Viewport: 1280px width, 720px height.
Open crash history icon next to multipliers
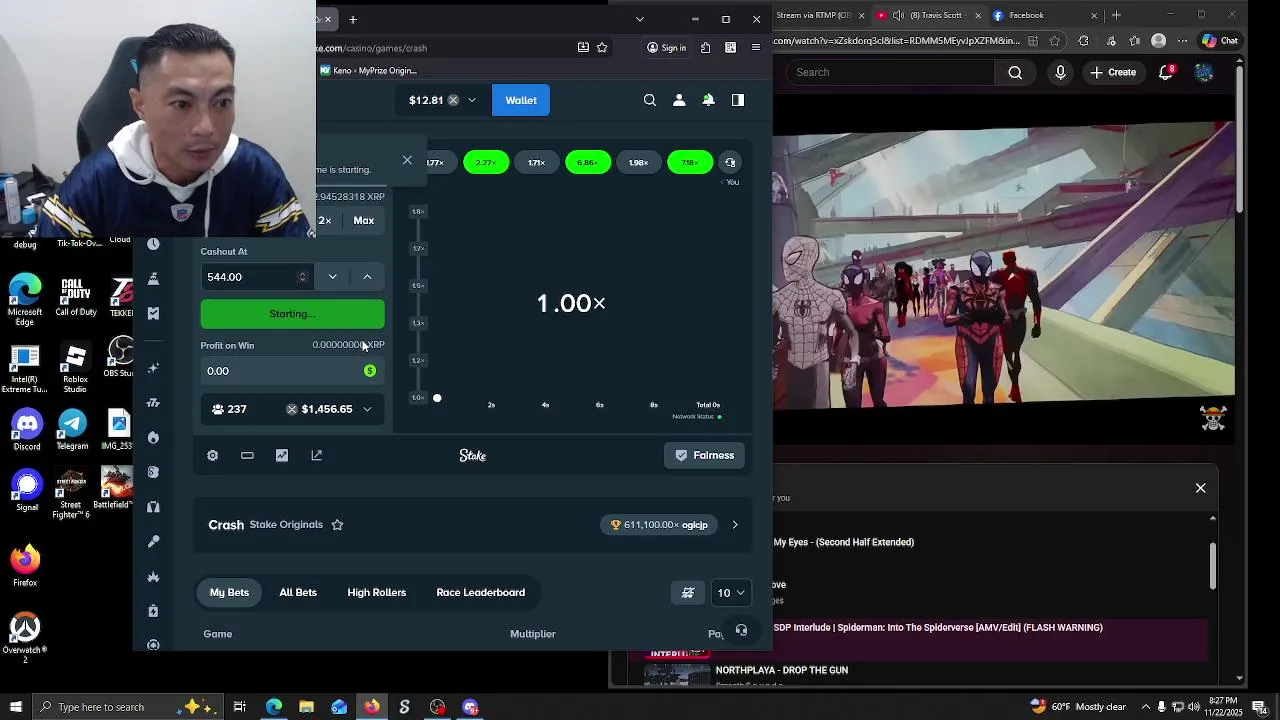[x=730, y=162]
